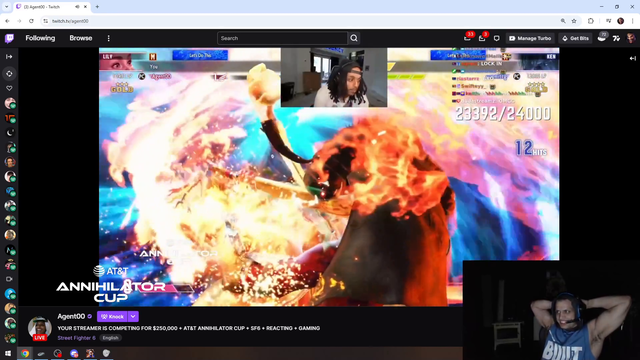Click the shield icon in taskbar
The width and height of the screenshot is (640, 360).
point(106,353)
